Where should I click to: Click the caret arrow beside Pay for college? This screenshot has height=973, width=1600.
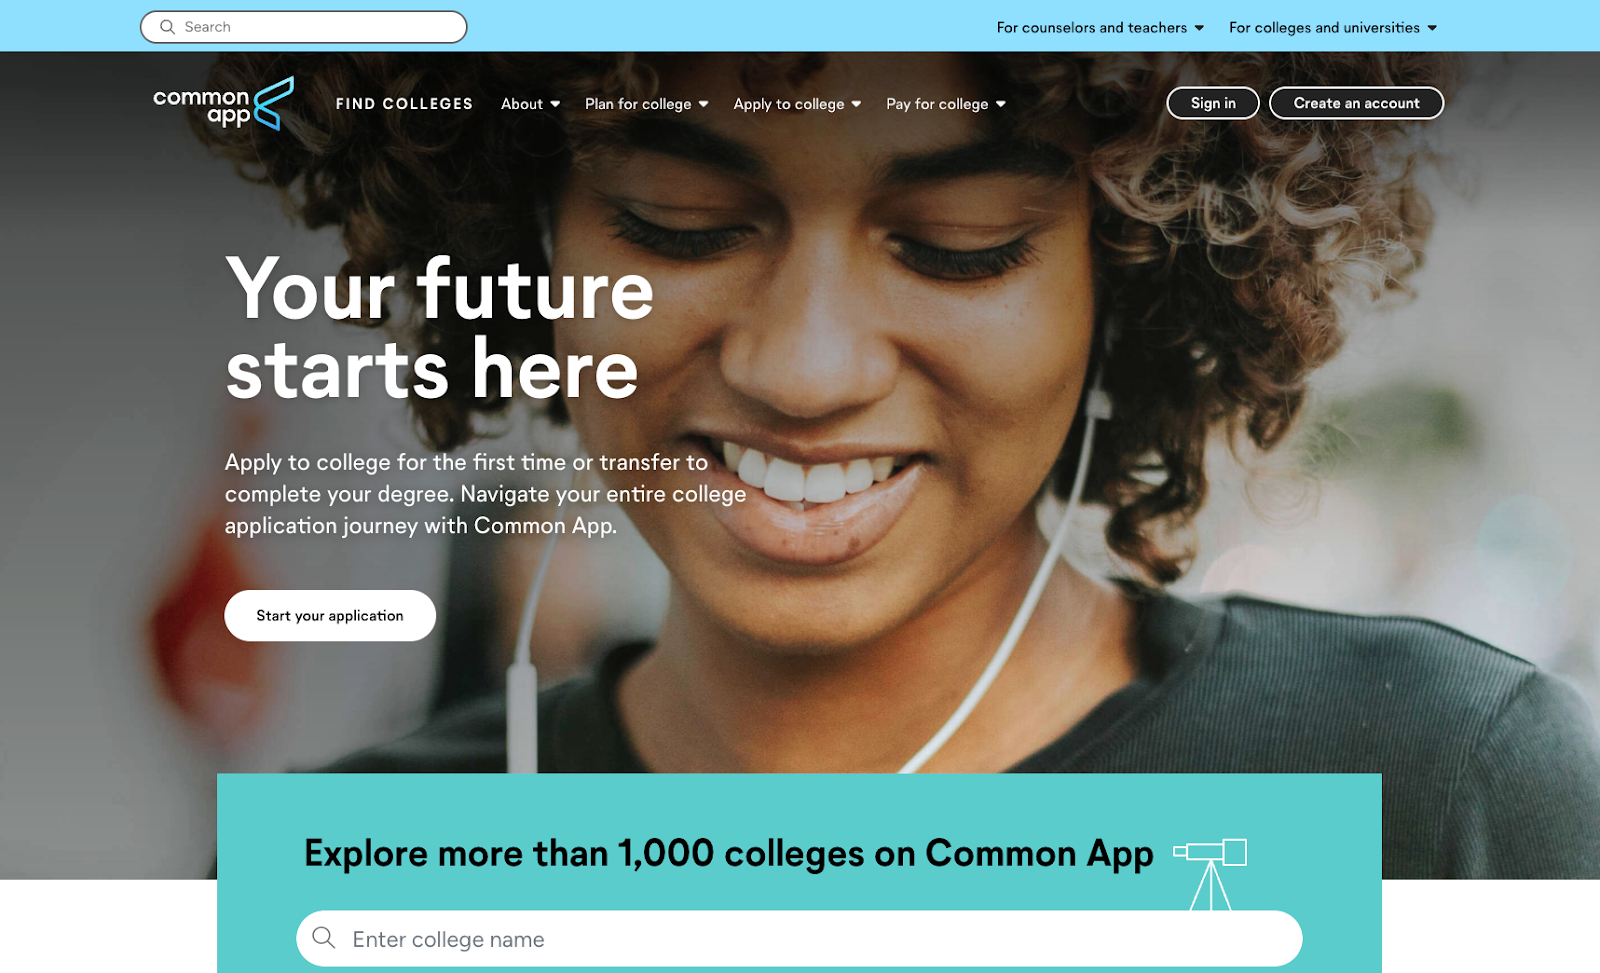[x=1000, y=104]
